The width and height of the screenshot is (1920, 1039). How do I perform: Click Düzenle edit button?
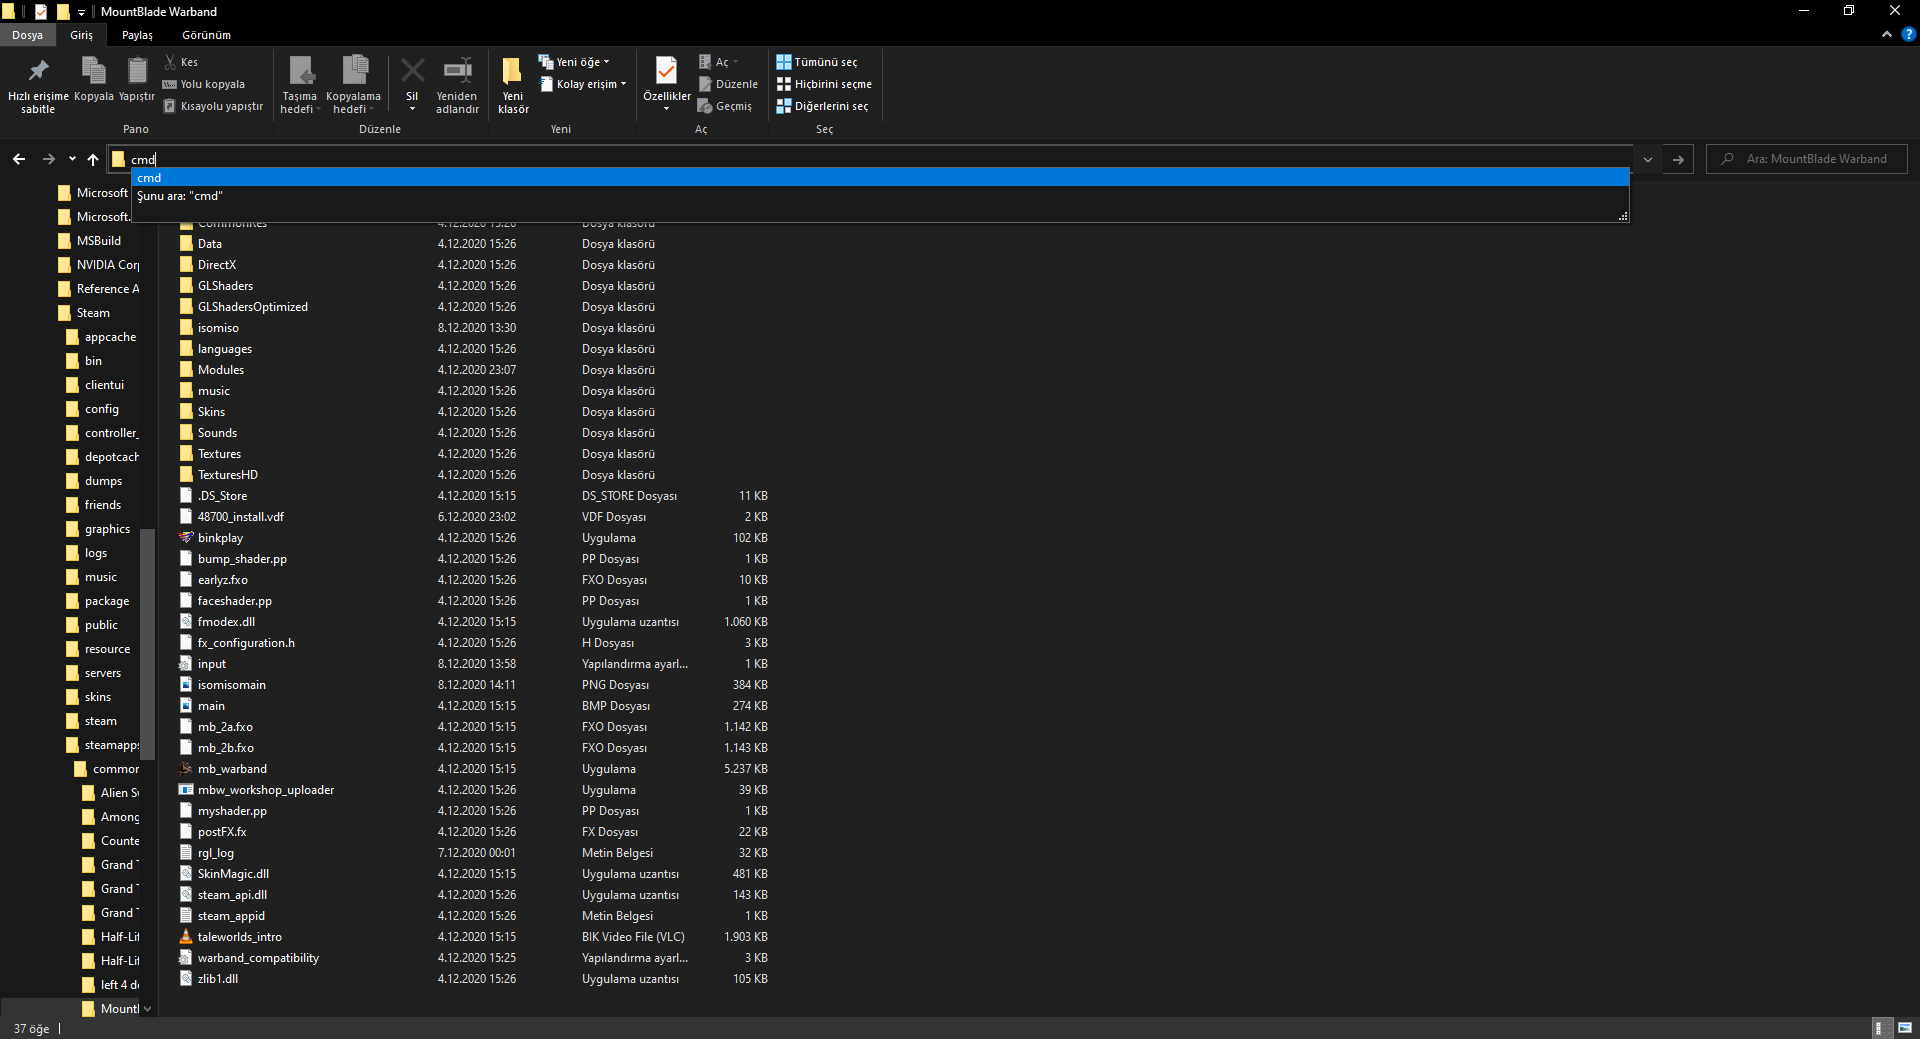(x=728, y=84)
